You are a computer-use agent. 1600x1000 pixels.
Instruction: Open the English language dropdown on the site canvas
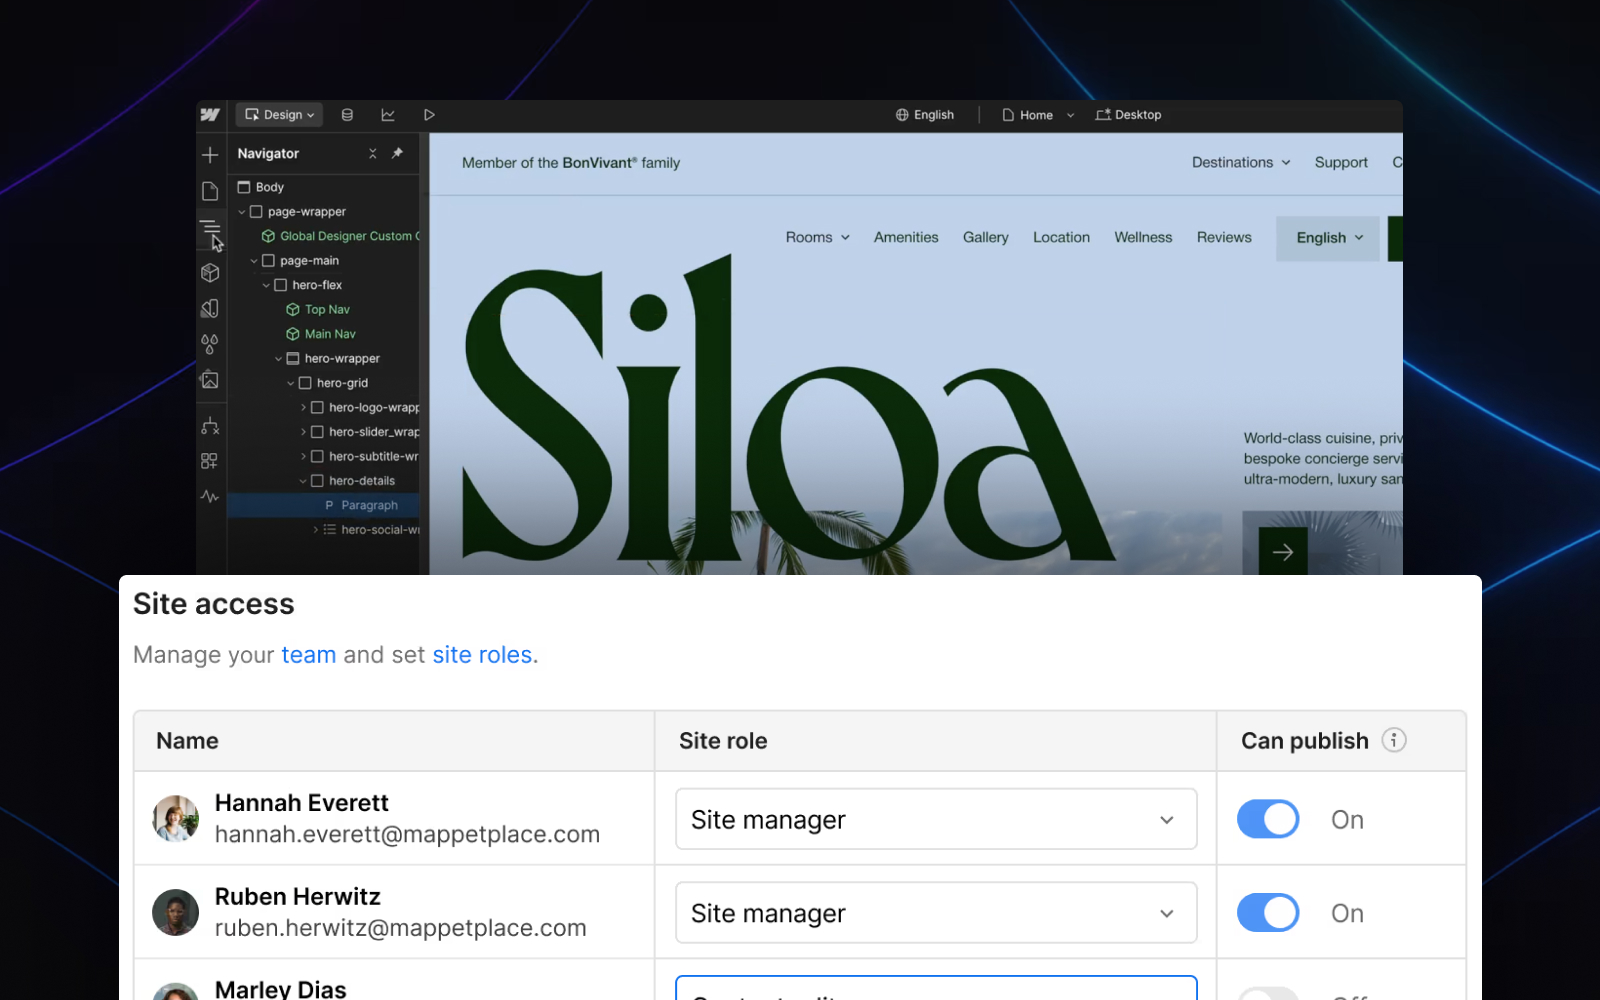click(x=1328, y=238)
